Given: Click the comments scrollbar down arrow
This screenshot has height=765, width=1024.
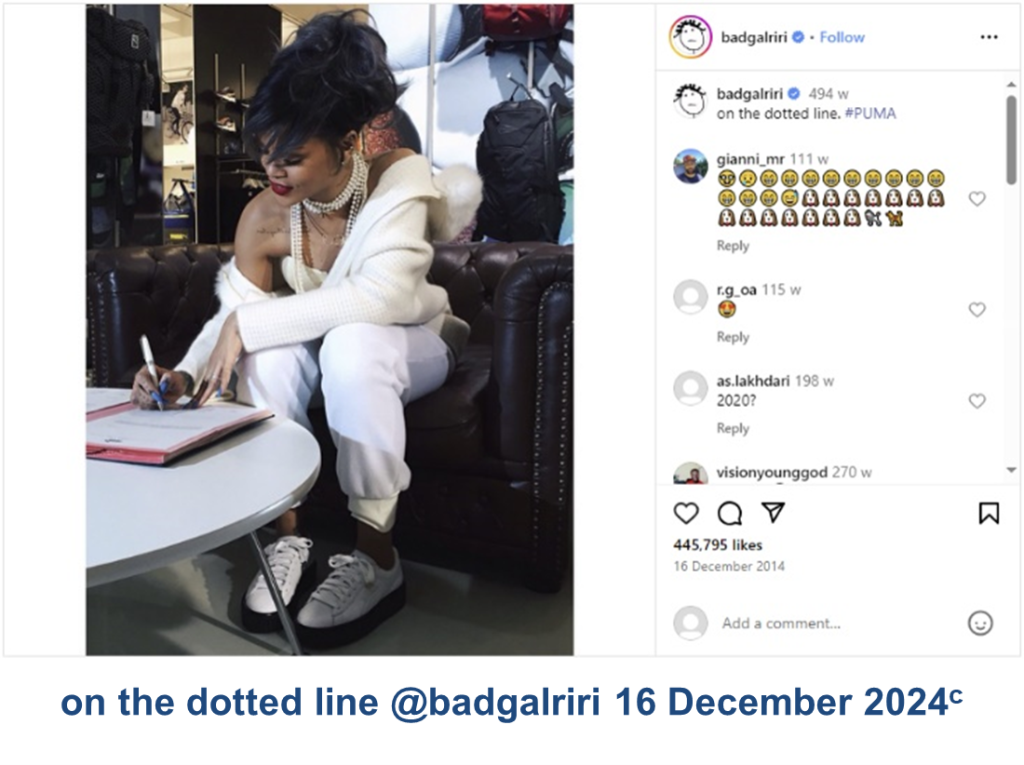Looking at the screenshot, I should pos(1011,470).
